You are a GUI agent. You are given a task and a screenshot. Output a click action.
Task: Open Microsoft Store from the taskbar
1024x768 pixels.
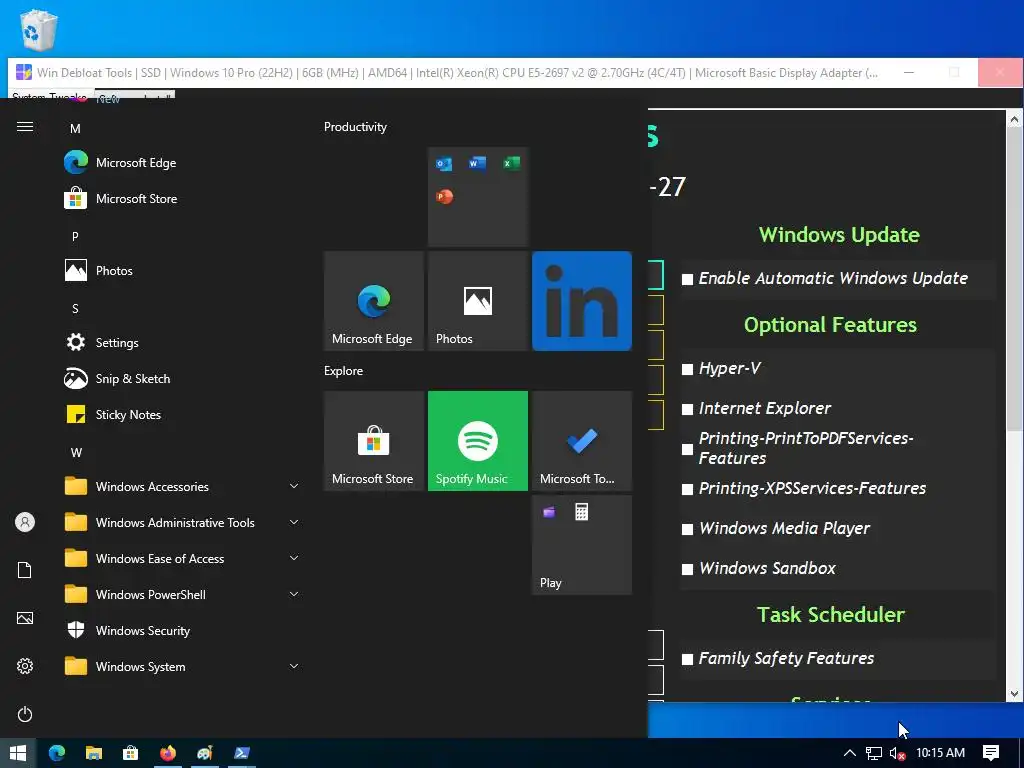(131, 753)
